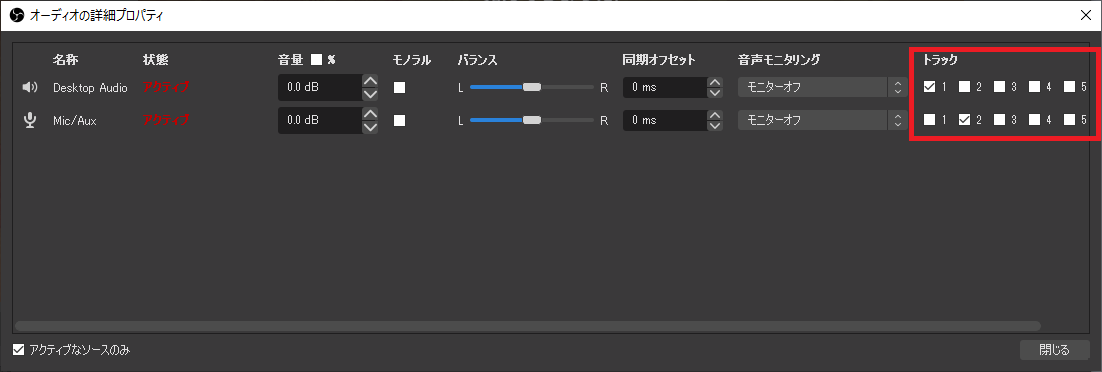Click the horizontal scrollbar
Viewport: 1102px width, 372px height.
tap(527, 326)
